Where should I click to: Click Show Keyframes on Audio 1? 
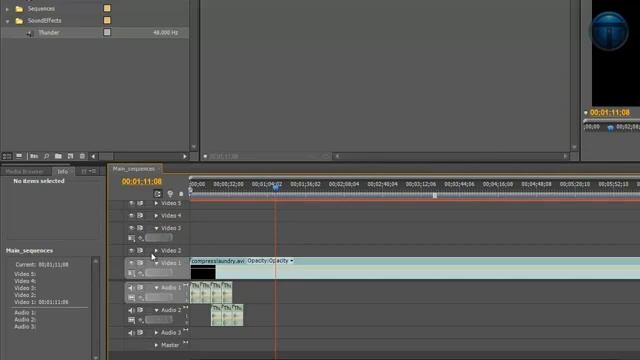click(x=140, y=298)
